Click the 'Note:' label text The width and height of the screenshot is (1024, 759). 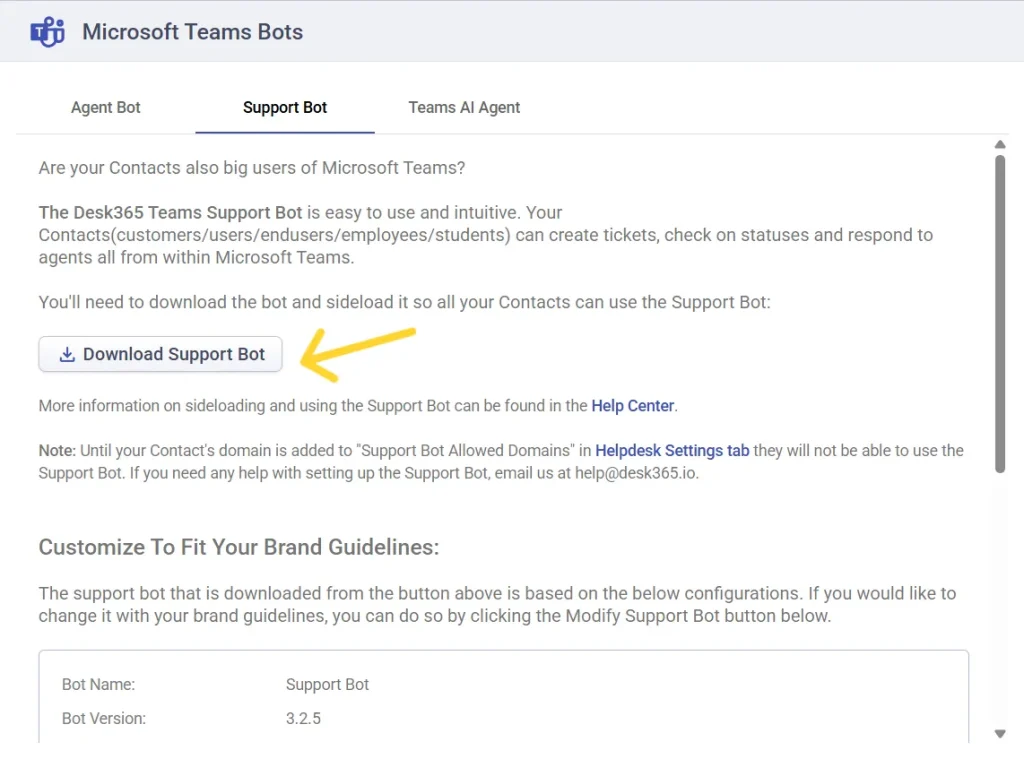[57, 451]
